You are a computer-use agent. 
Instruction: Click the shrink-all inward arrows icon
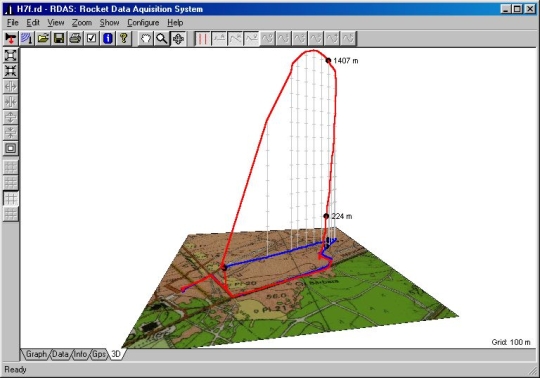click(x=11, y=71)
